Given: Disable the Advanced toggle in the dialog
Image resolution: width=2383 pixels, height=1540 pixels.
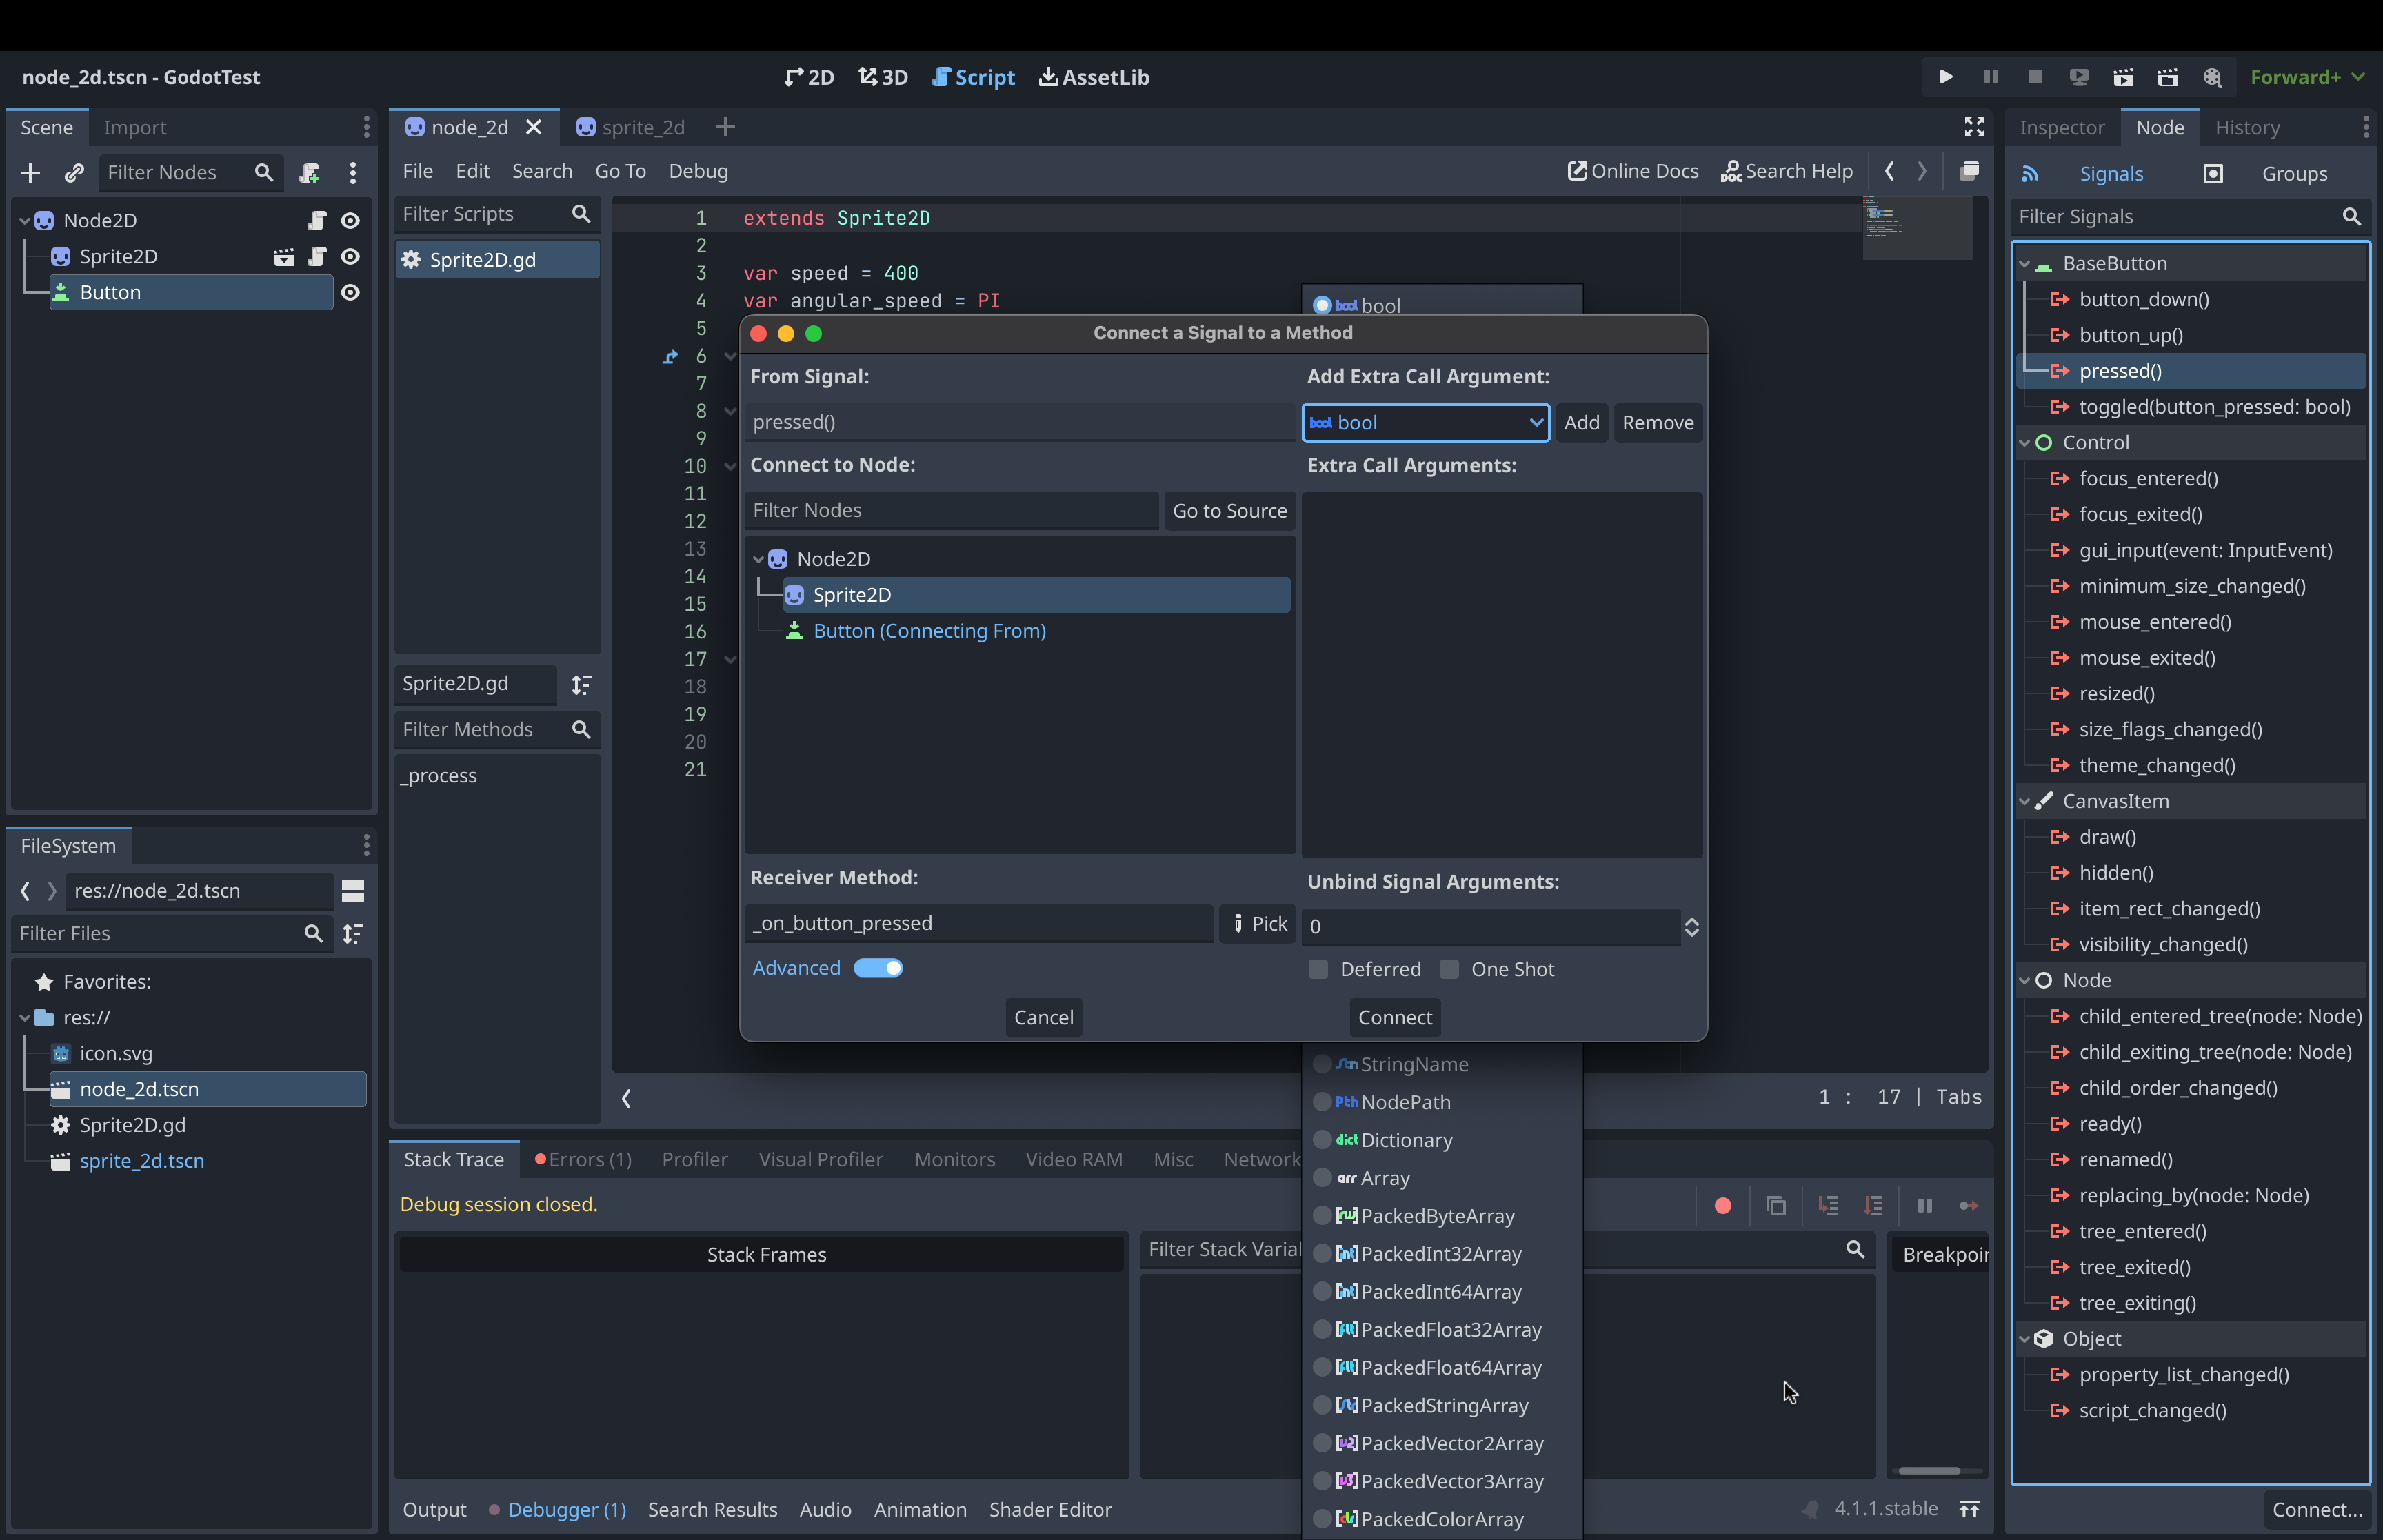Looking at the screenshot, I should [878, 967].
